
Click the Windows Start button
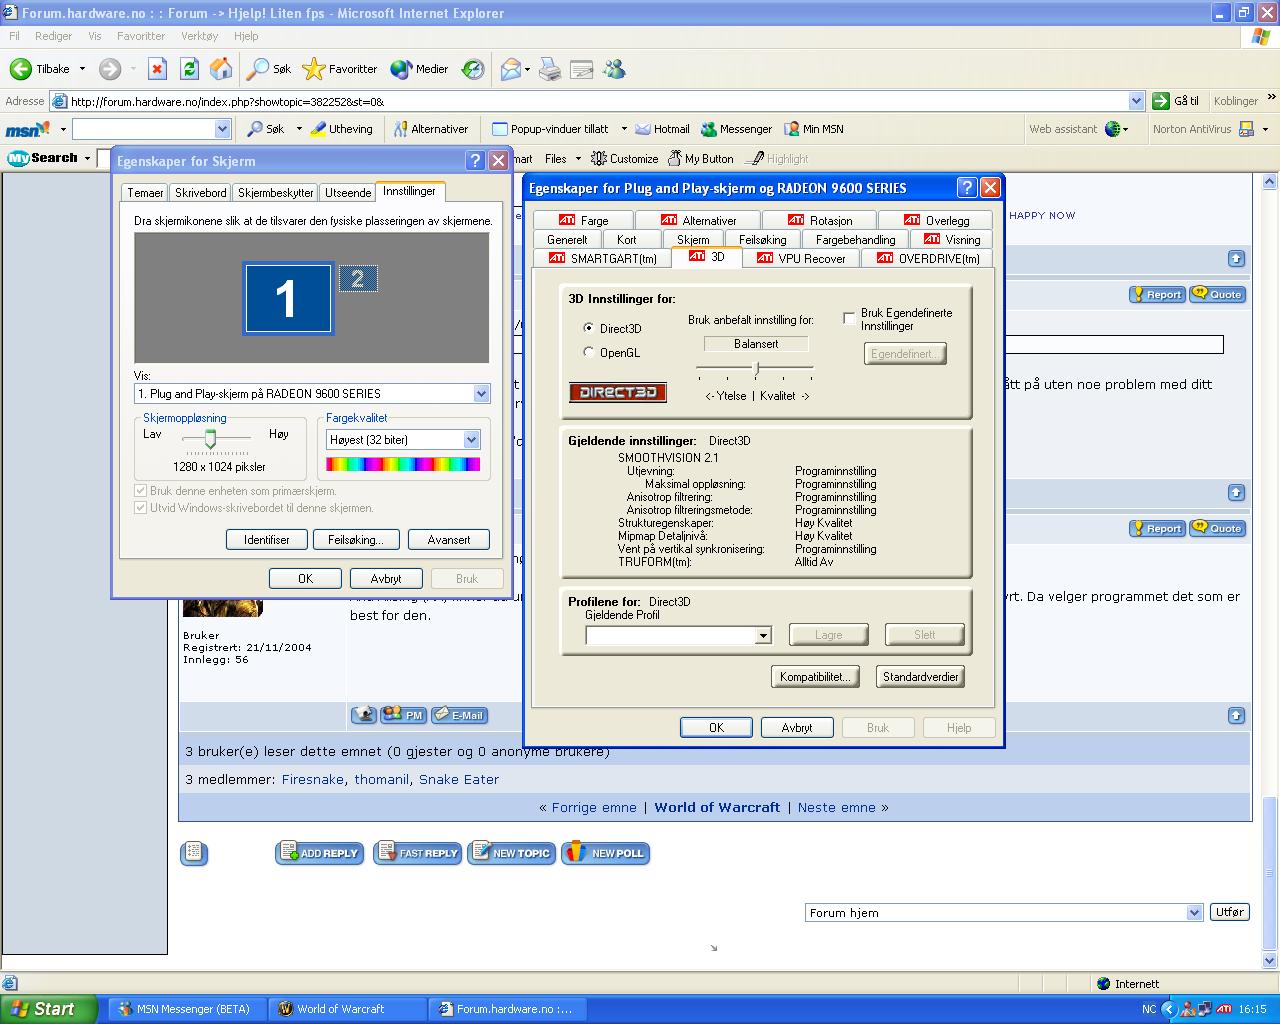[x=48, y=1009]
